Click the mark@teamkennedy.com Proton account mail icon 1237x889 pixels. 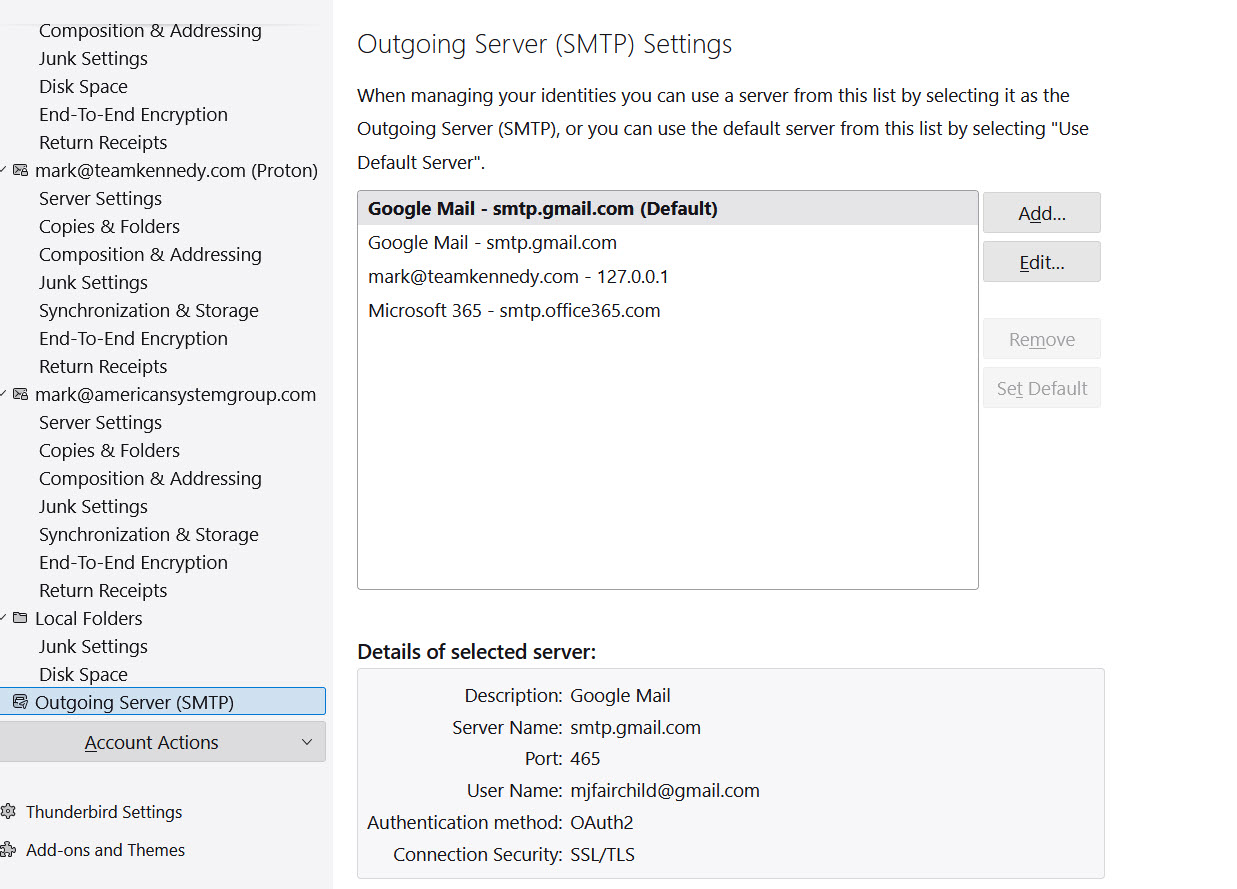(x=20, y=170)
